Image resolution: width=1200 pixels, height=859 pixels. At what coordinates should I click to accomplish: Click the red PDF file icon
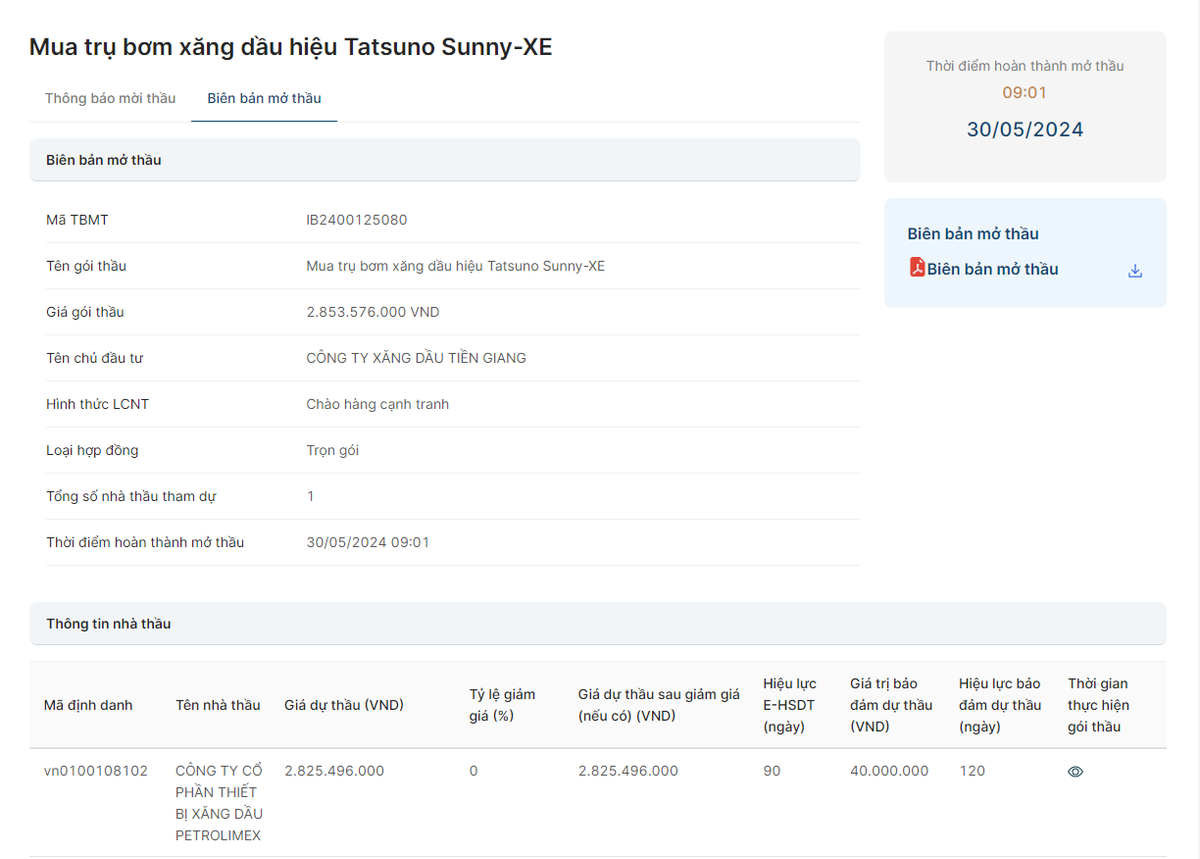tap(917, 268)
